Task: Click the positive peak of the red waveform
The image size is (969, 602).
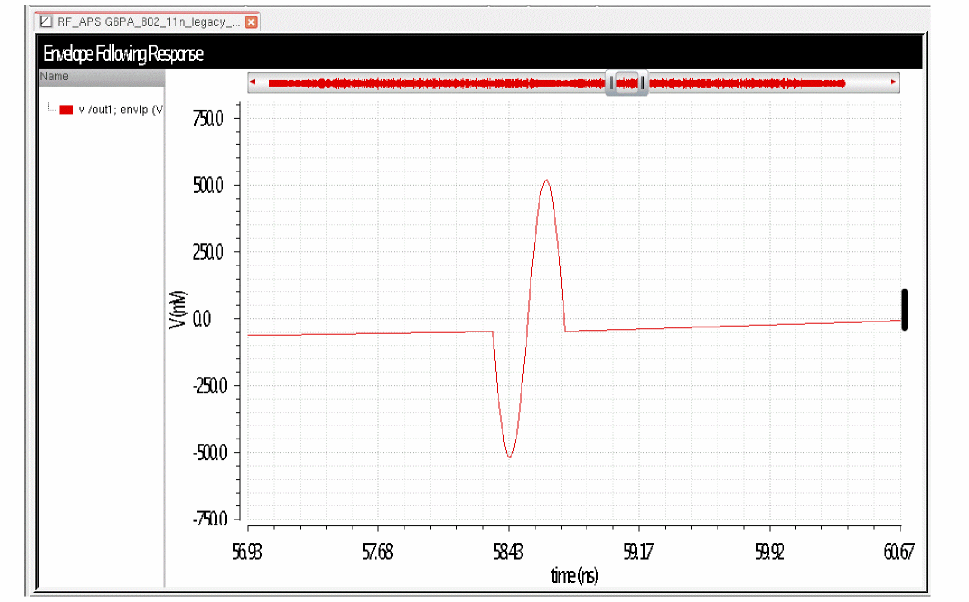Action: pyautogui.click(x=546, y=180)
